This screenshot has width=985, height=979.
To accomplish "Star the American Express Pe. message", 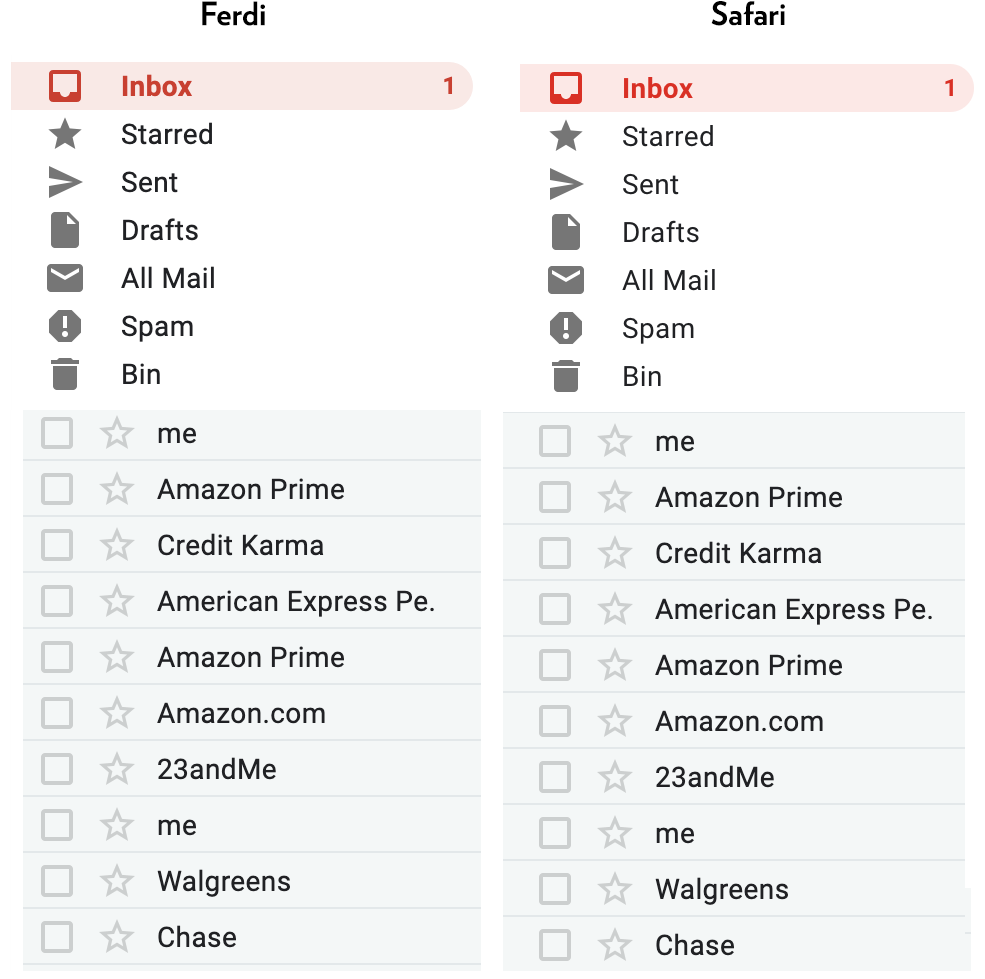I will (x=116, y=601).
